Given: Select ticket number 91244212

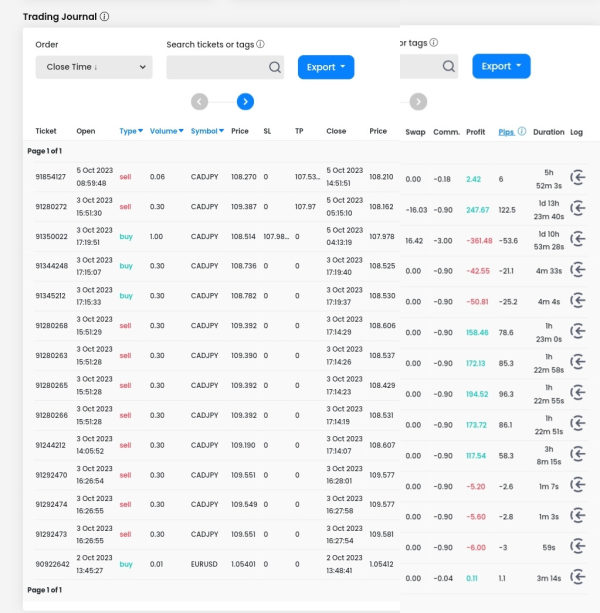Looking at the screenshot, I should tap(50, 445).
